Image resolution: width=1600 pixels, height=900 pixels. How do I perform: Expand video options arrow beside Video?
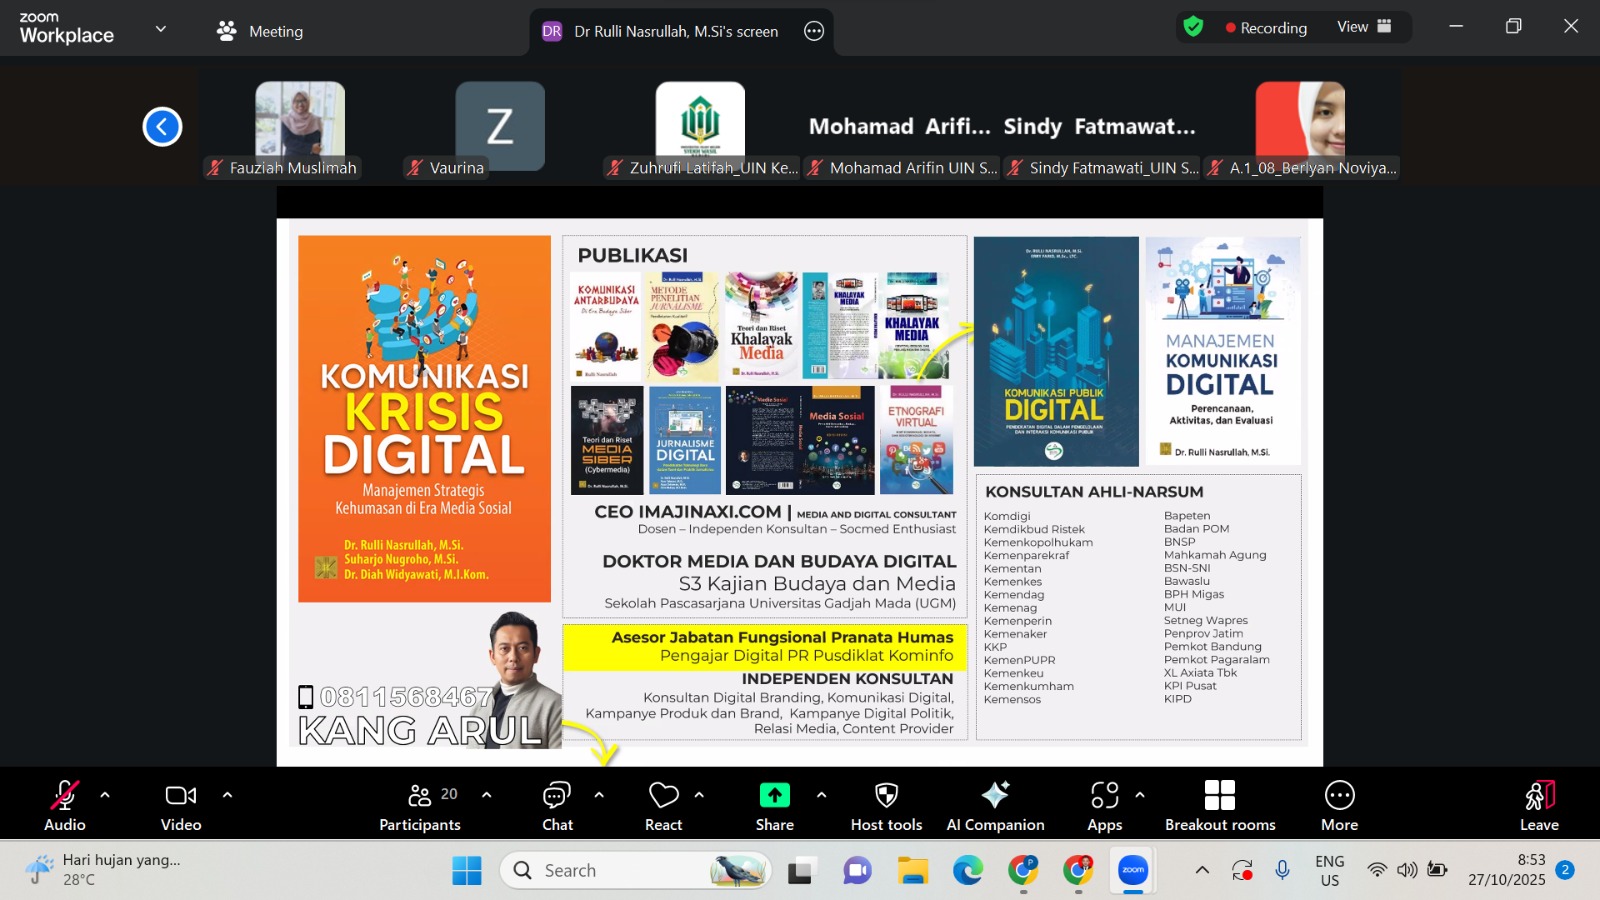tap(227, 796)
